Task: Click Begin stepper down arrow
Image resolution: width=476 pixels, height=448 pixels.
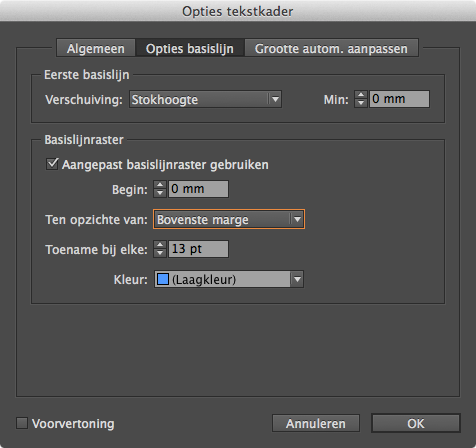Action: [x=160, y=193]
